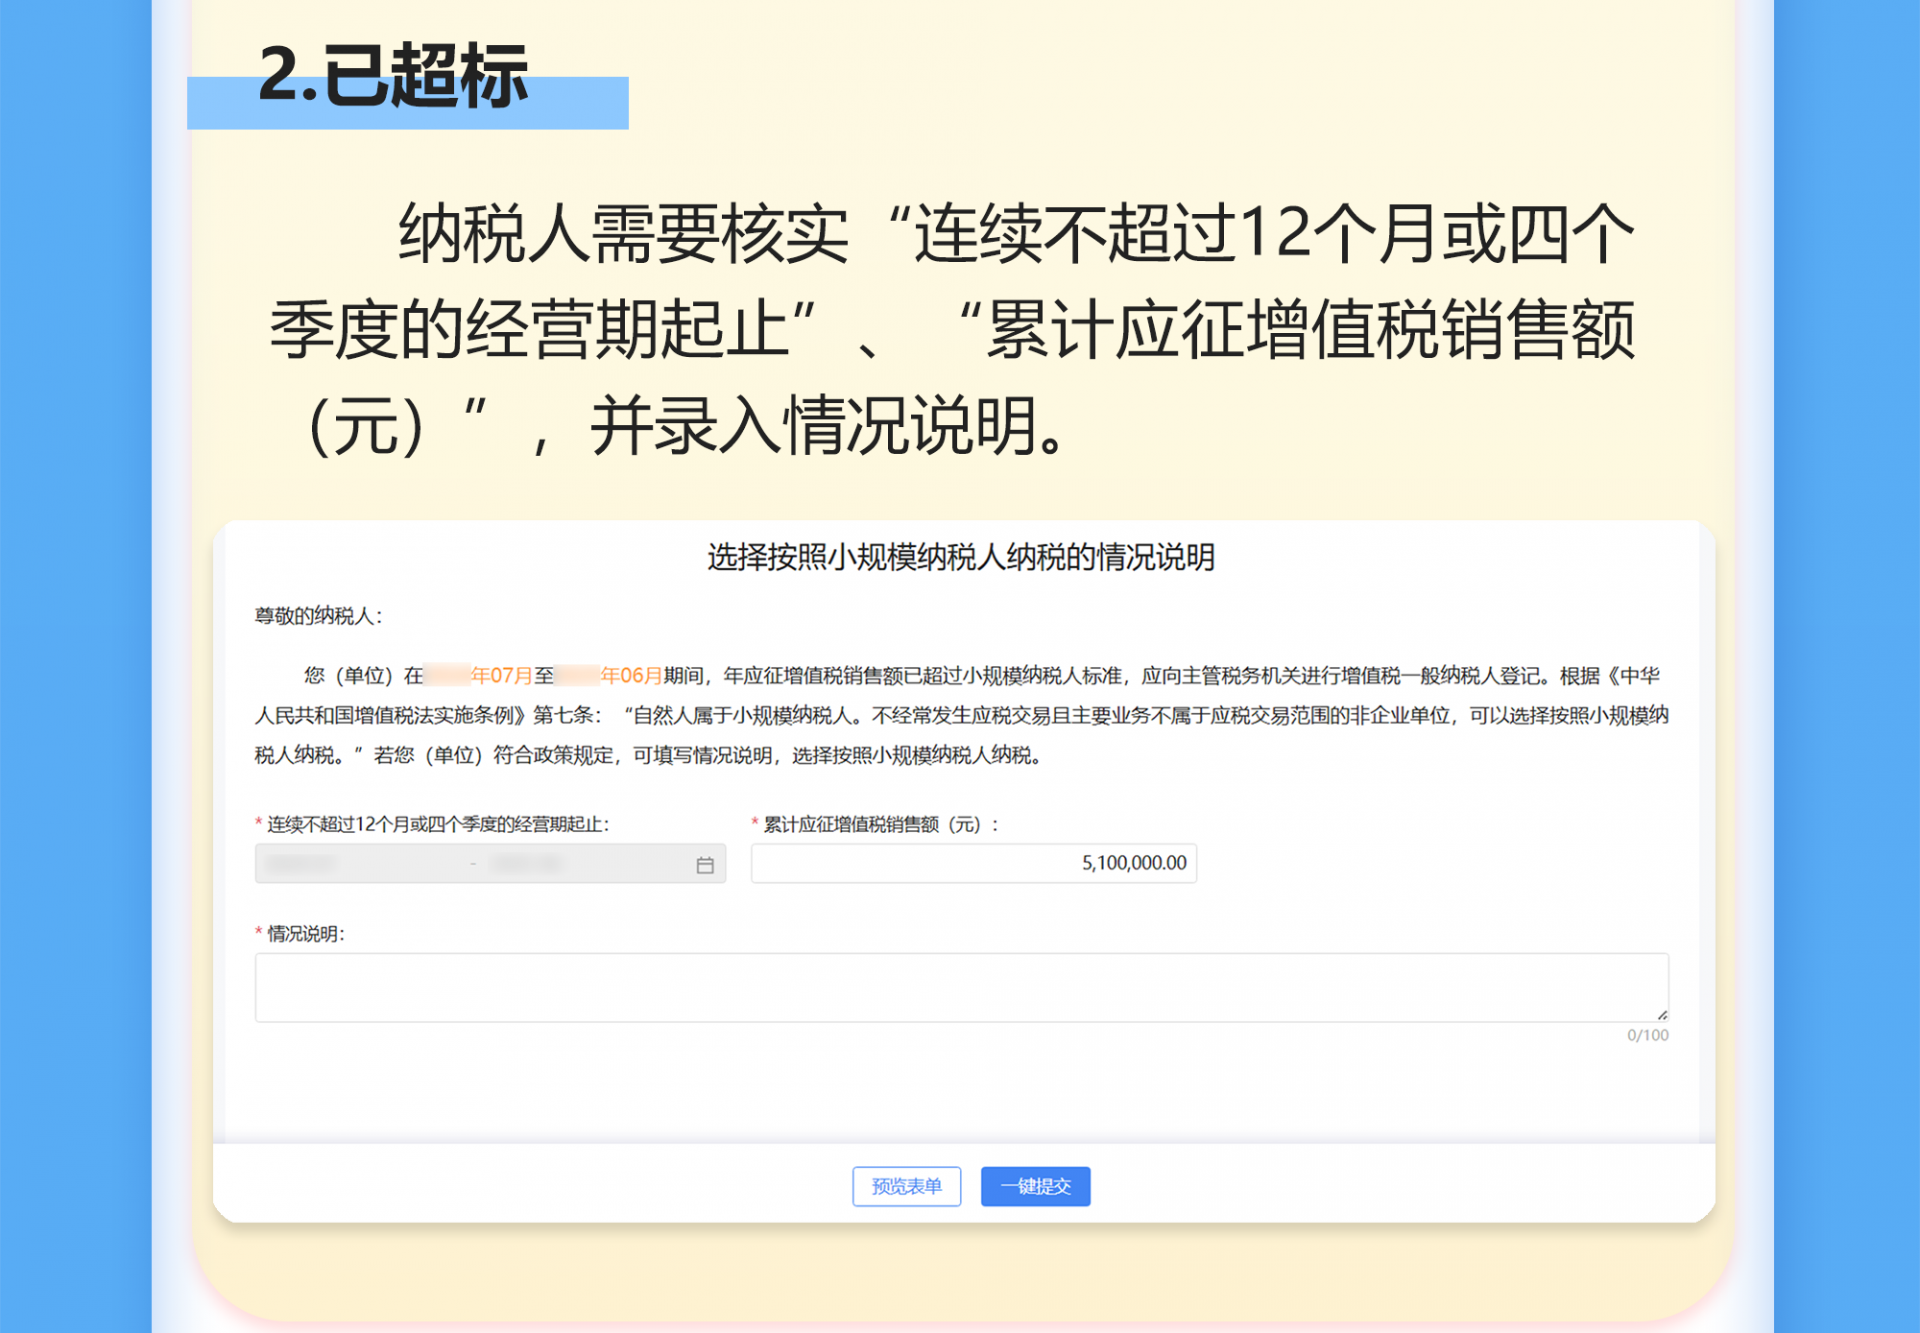
Task: Click the textarea resize handle corner
Action: point(1661,1015)
